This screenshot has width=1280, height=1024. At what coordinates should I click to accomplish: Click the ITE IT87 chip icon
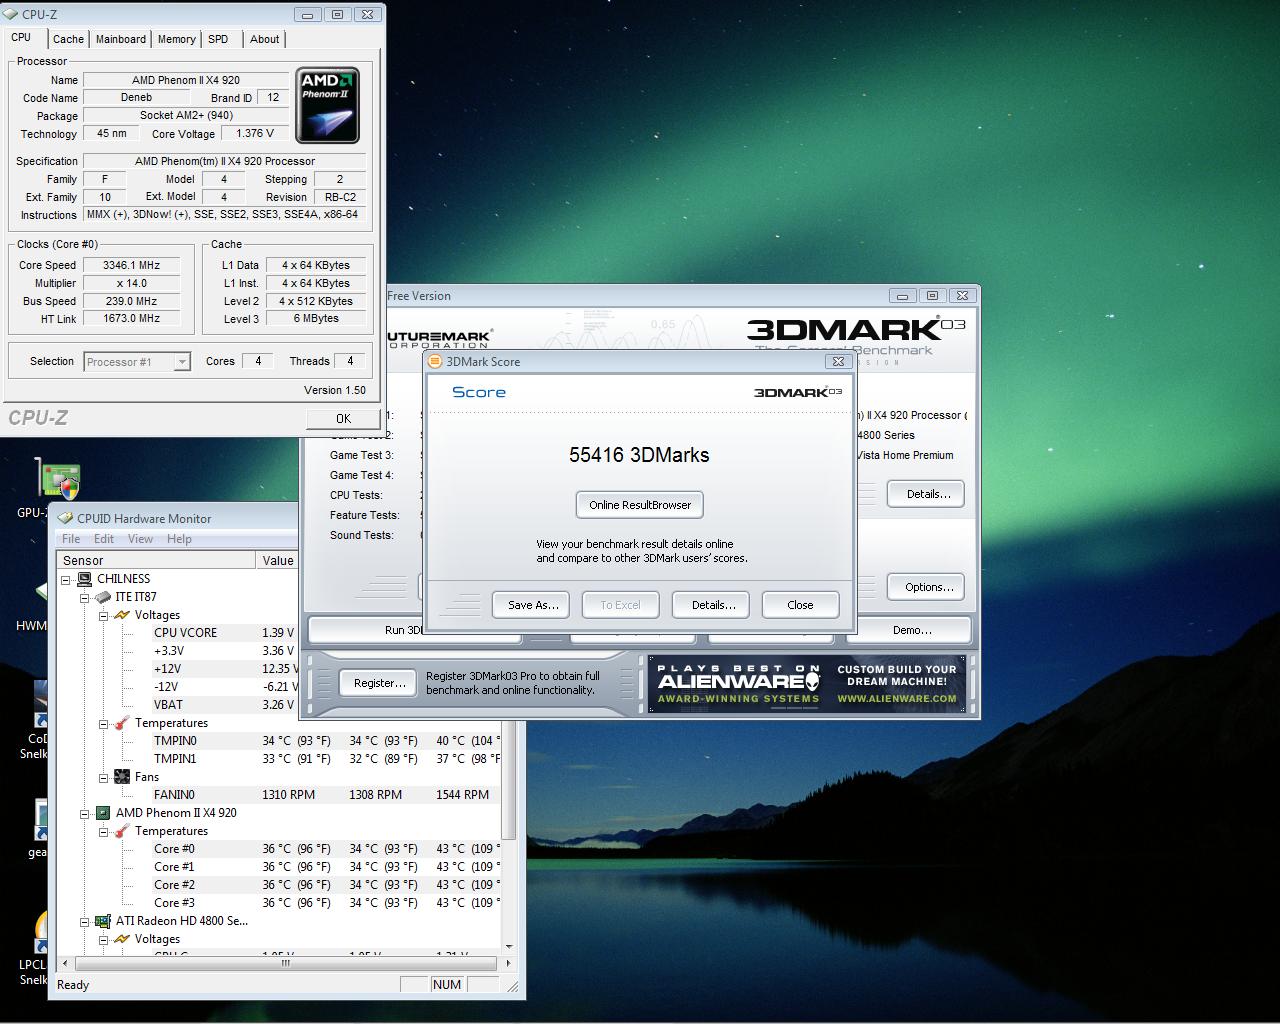[x=103, y=597]
